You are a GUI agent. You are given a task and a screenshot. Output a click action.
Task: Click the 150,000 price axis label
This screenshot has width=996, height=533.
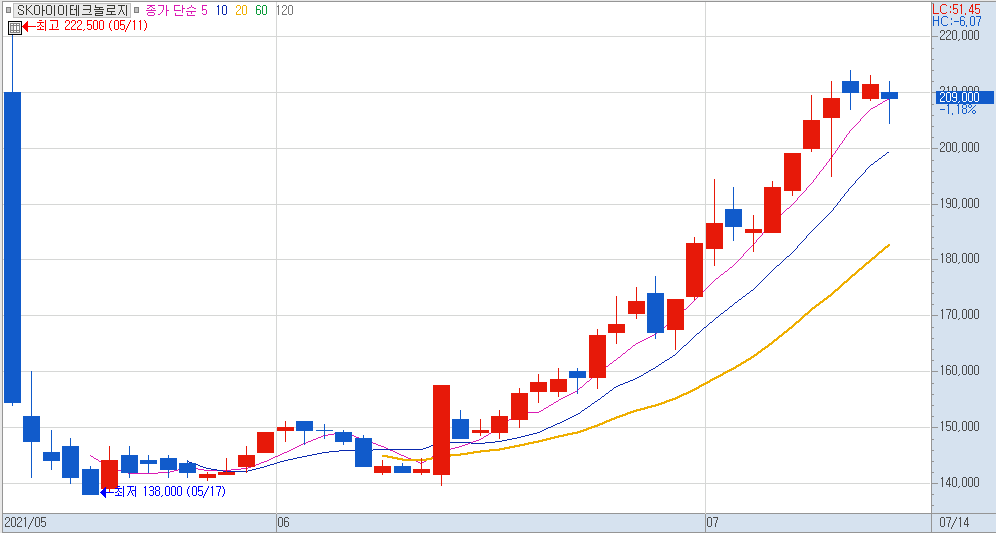(x=959, y=426)
